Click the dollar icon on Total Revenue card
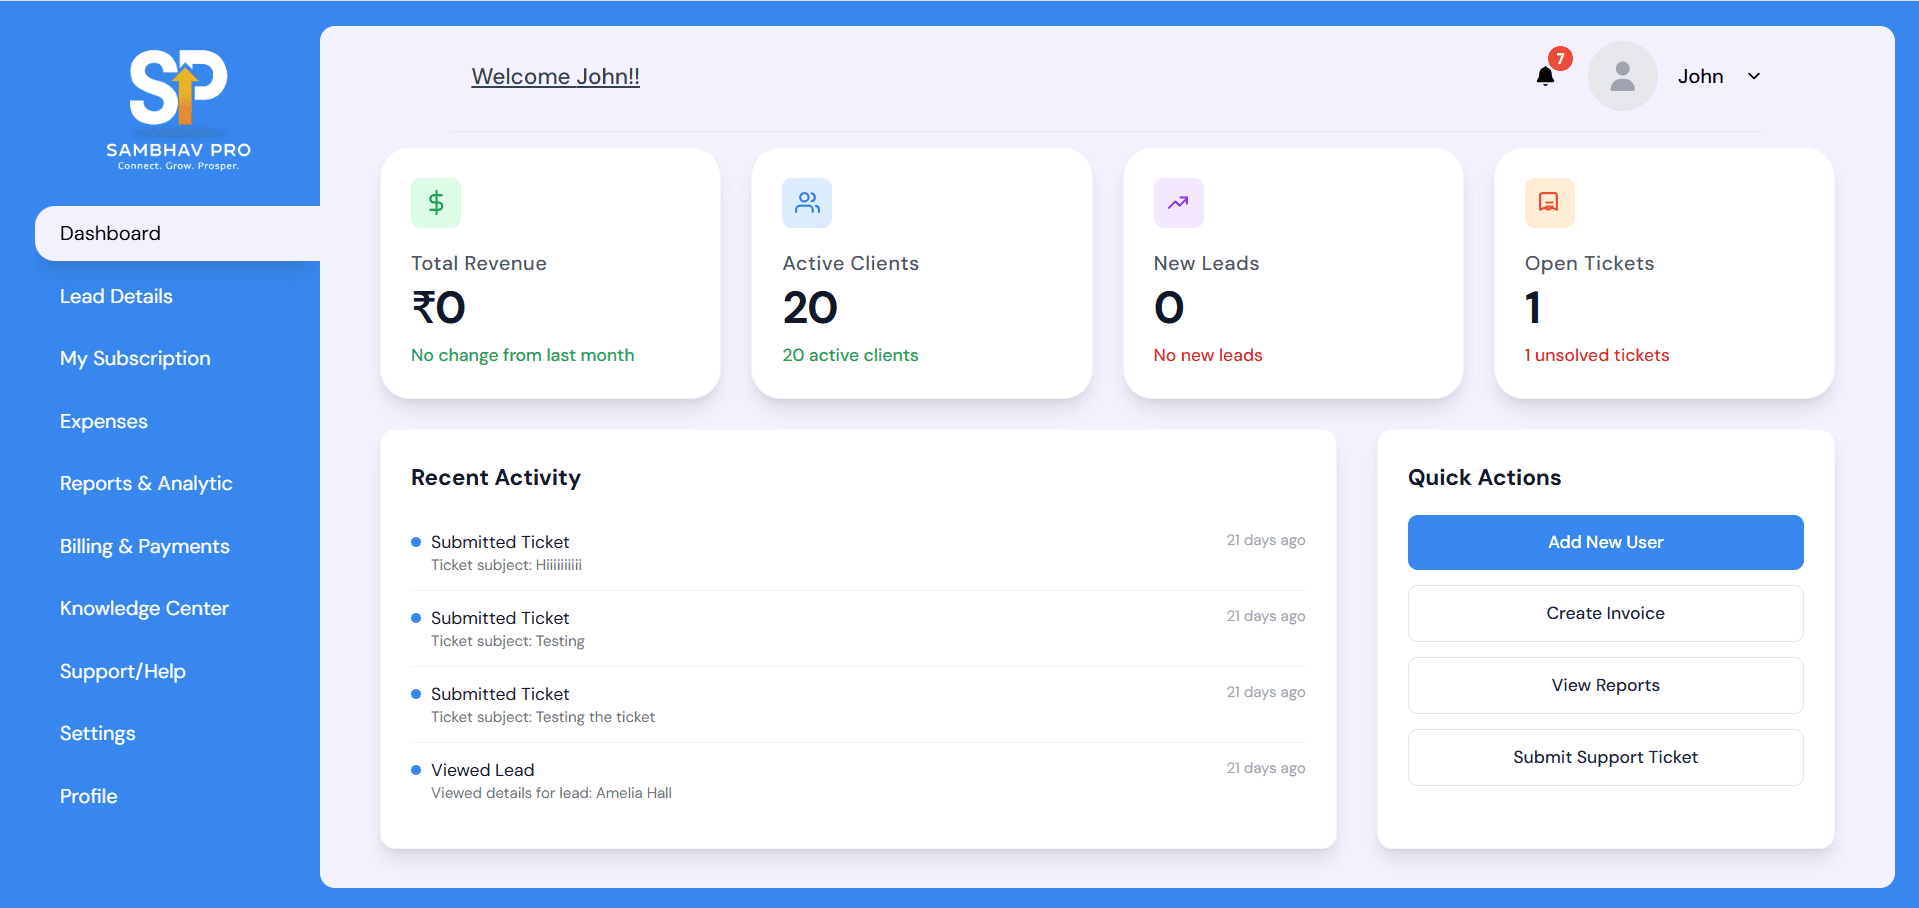 (435, 202)
